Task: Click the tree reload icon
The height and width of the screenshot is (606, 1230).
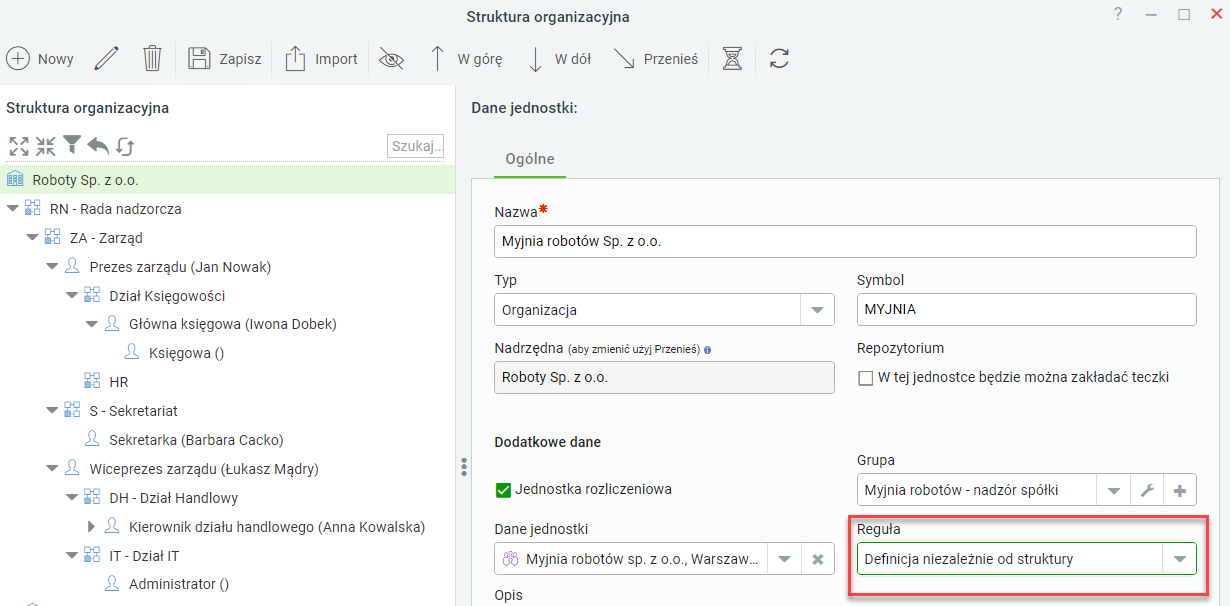Action: tap(125, 146)
